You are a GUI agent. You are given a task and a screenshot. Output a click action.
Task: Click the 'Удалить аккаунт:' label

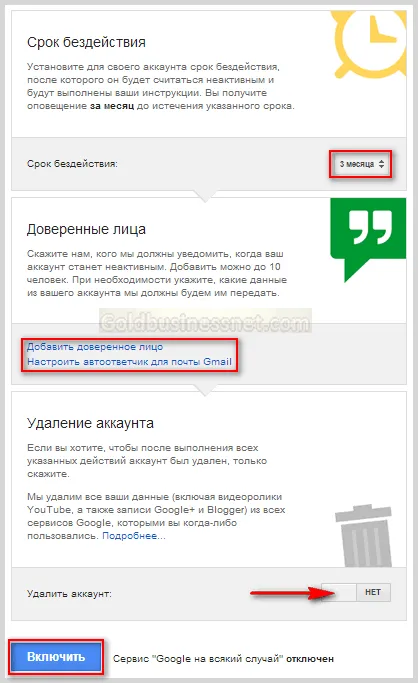pos(69,594)
